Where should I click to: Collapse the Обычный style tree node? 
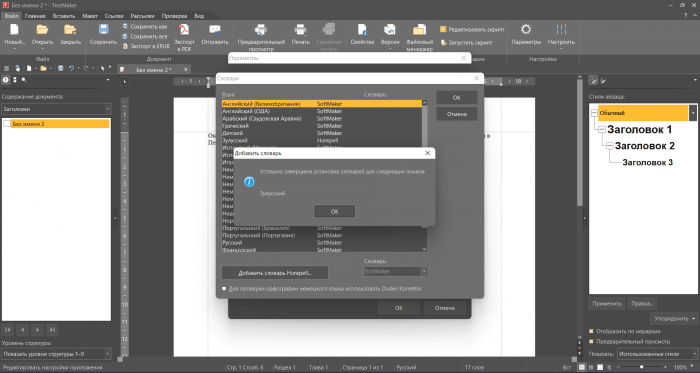click(594, 113)
